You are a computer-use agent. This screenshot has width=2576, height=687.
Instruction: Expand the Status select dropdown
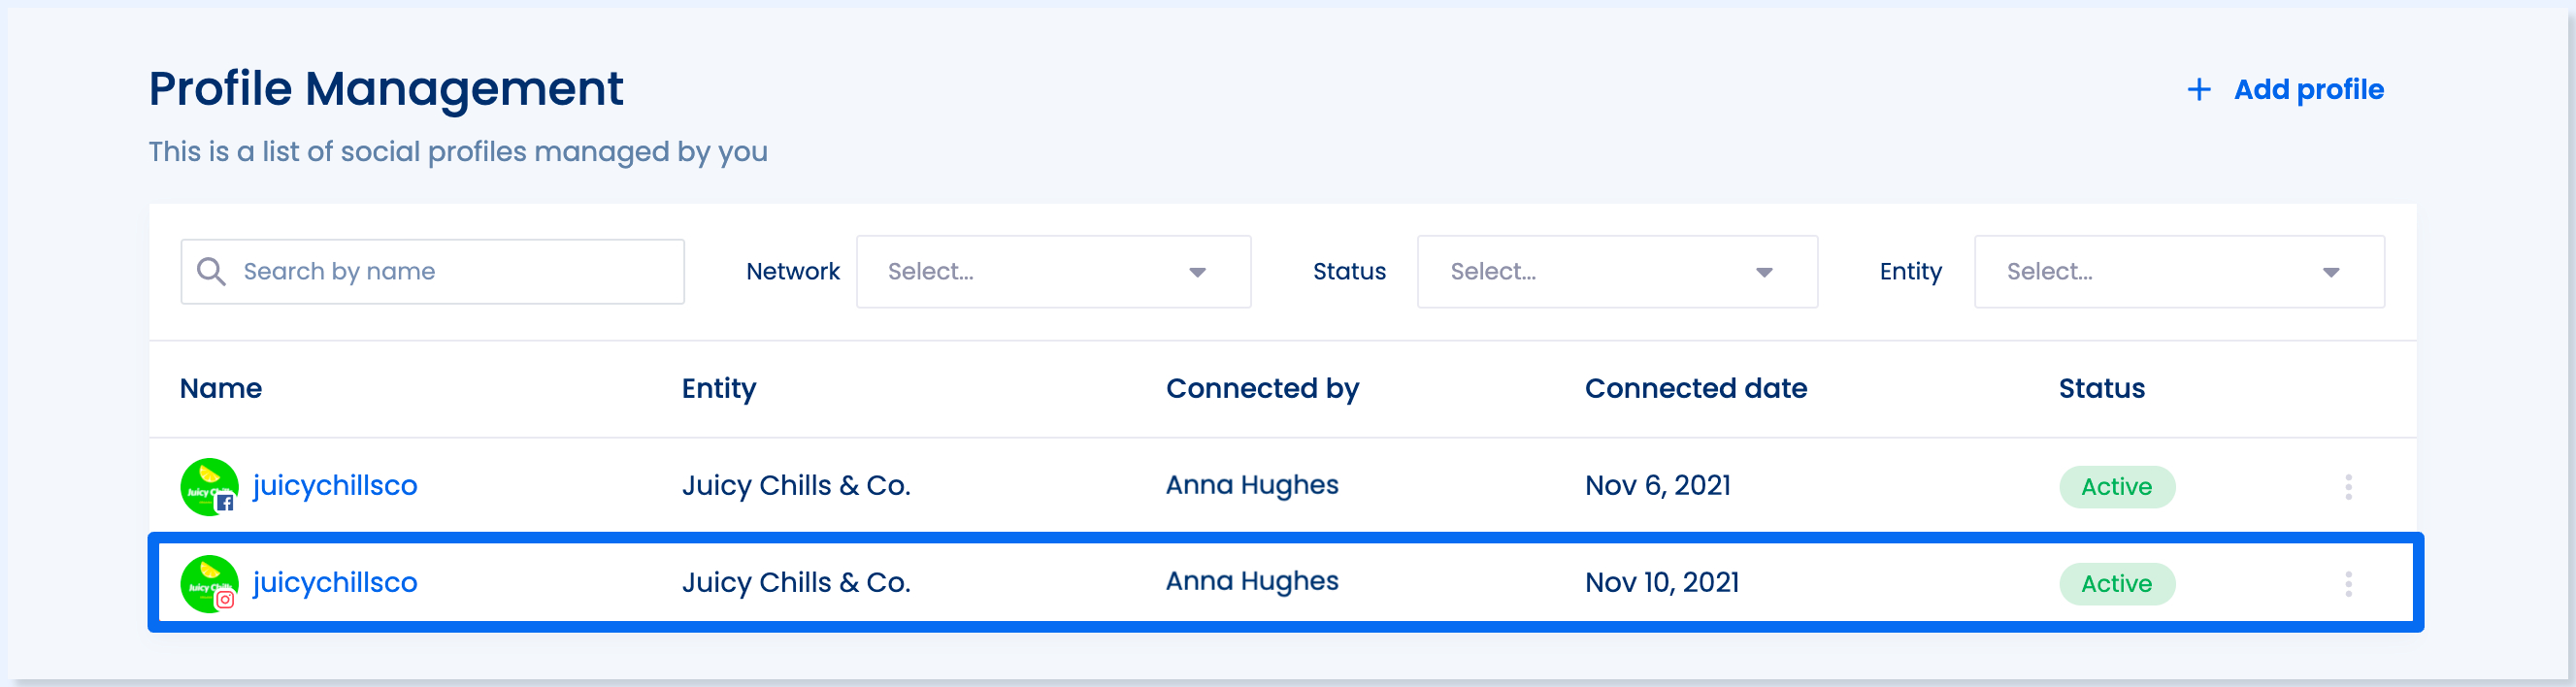pos(1617,272)
